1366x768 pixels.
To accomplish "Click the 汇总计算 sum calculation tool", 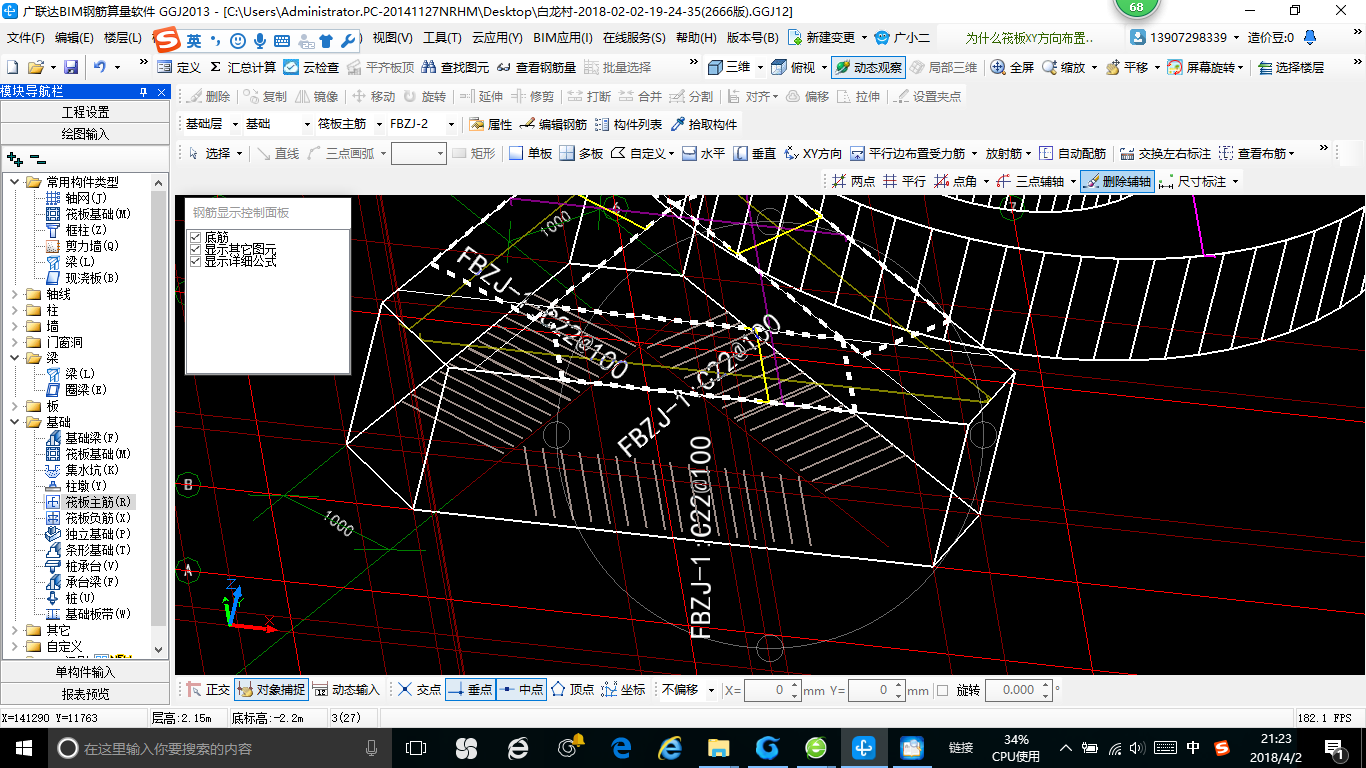I will pyautogui.click(x=242, y=67).
